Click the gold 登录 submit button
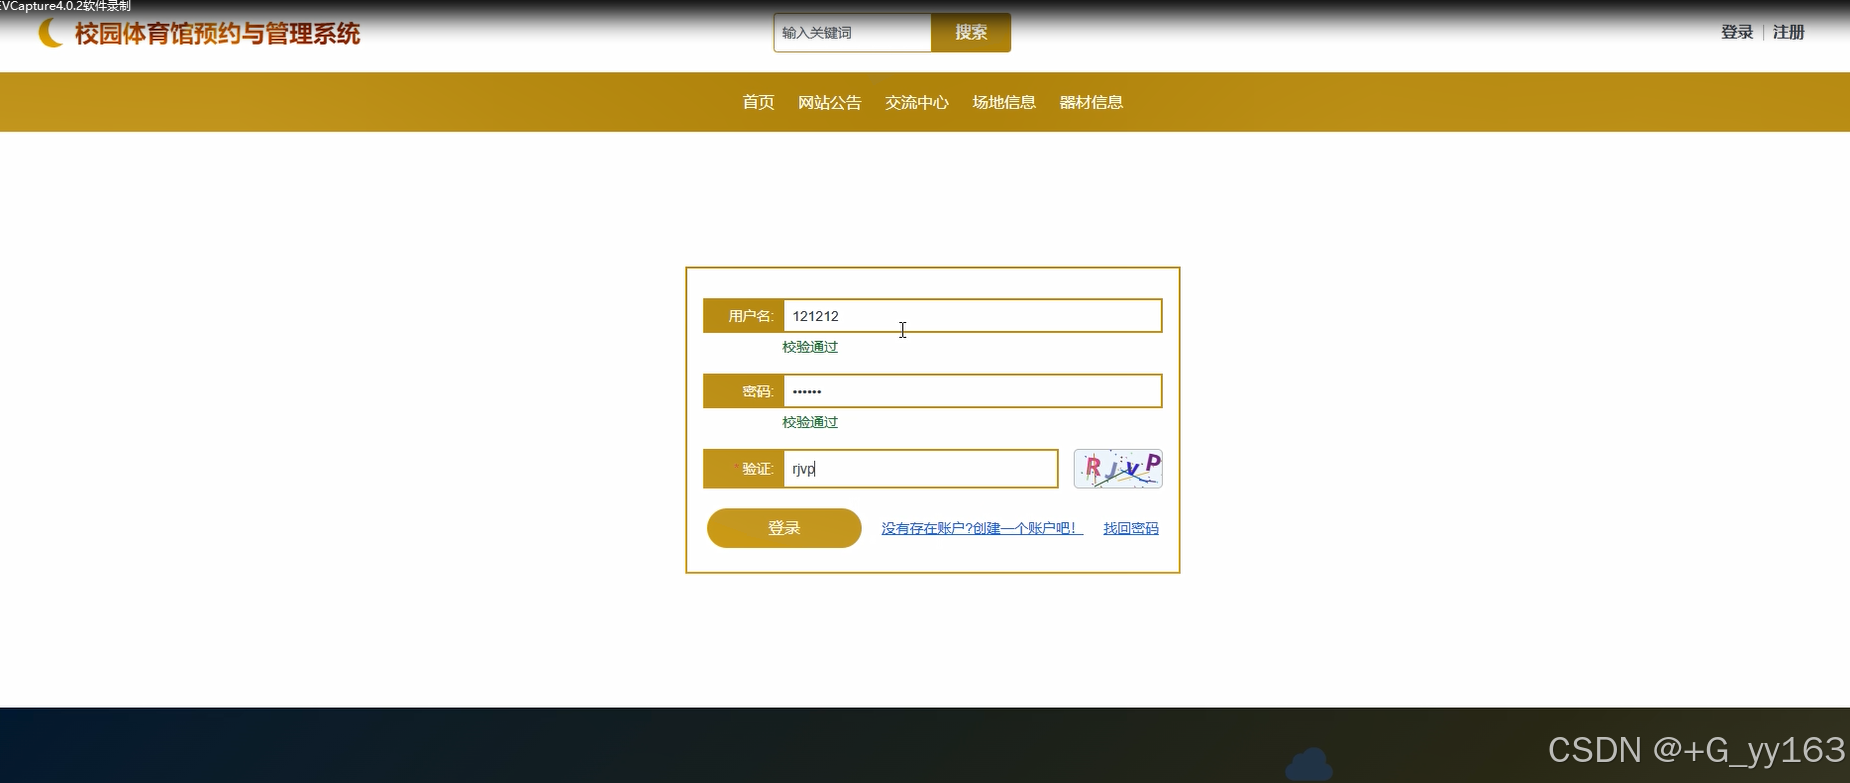 point(784,528)
